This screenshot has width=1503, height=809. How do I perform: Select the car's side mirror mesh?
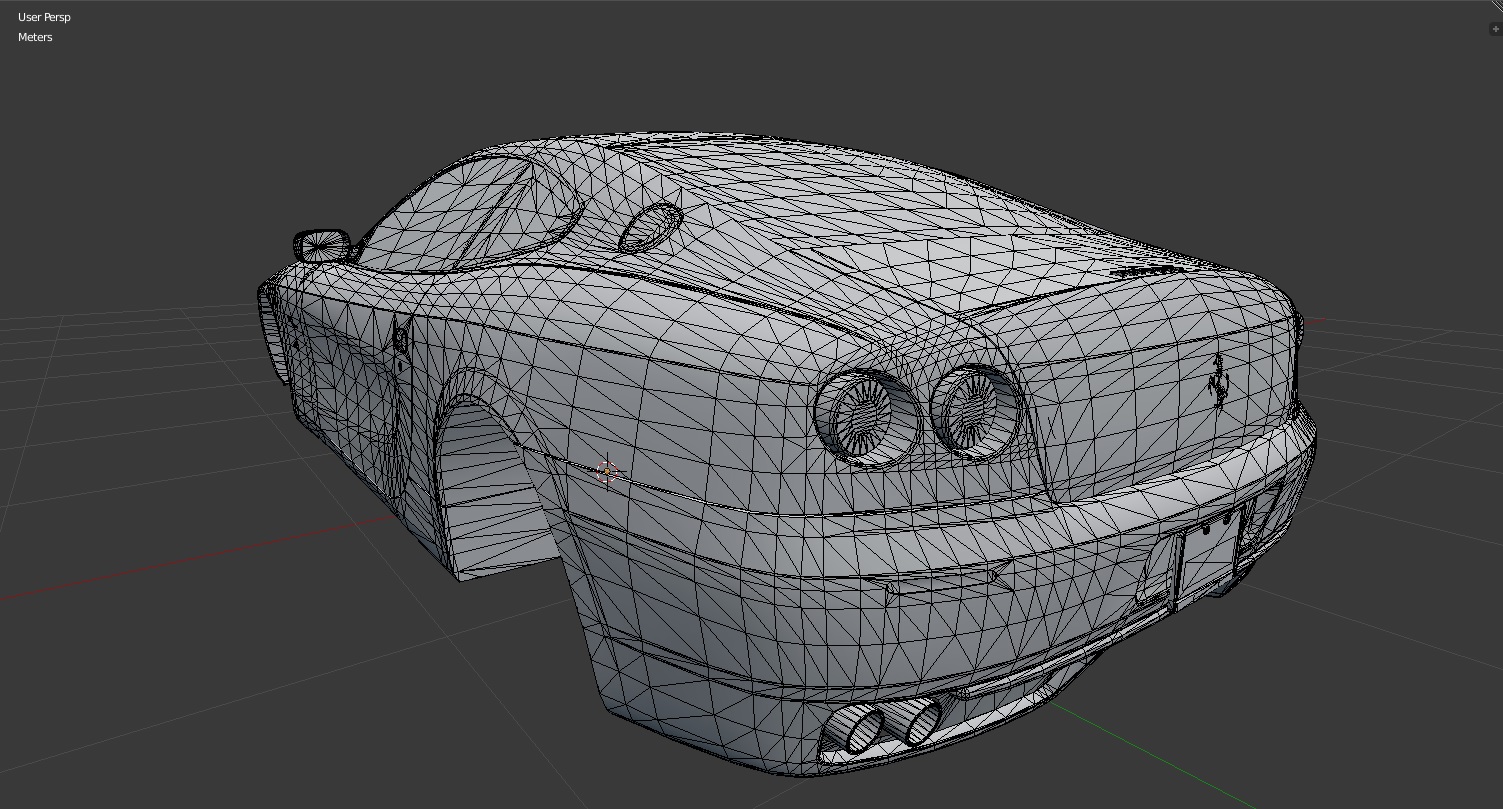(321, 245)
